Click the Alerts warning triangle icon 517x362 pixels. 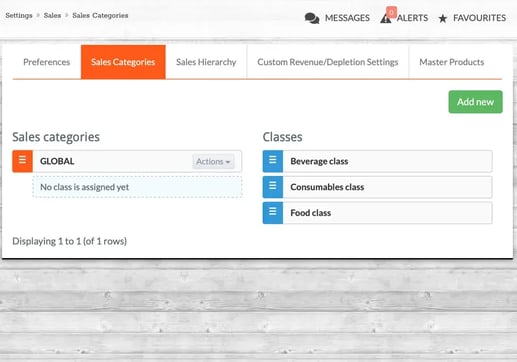(x=385, y=19)
